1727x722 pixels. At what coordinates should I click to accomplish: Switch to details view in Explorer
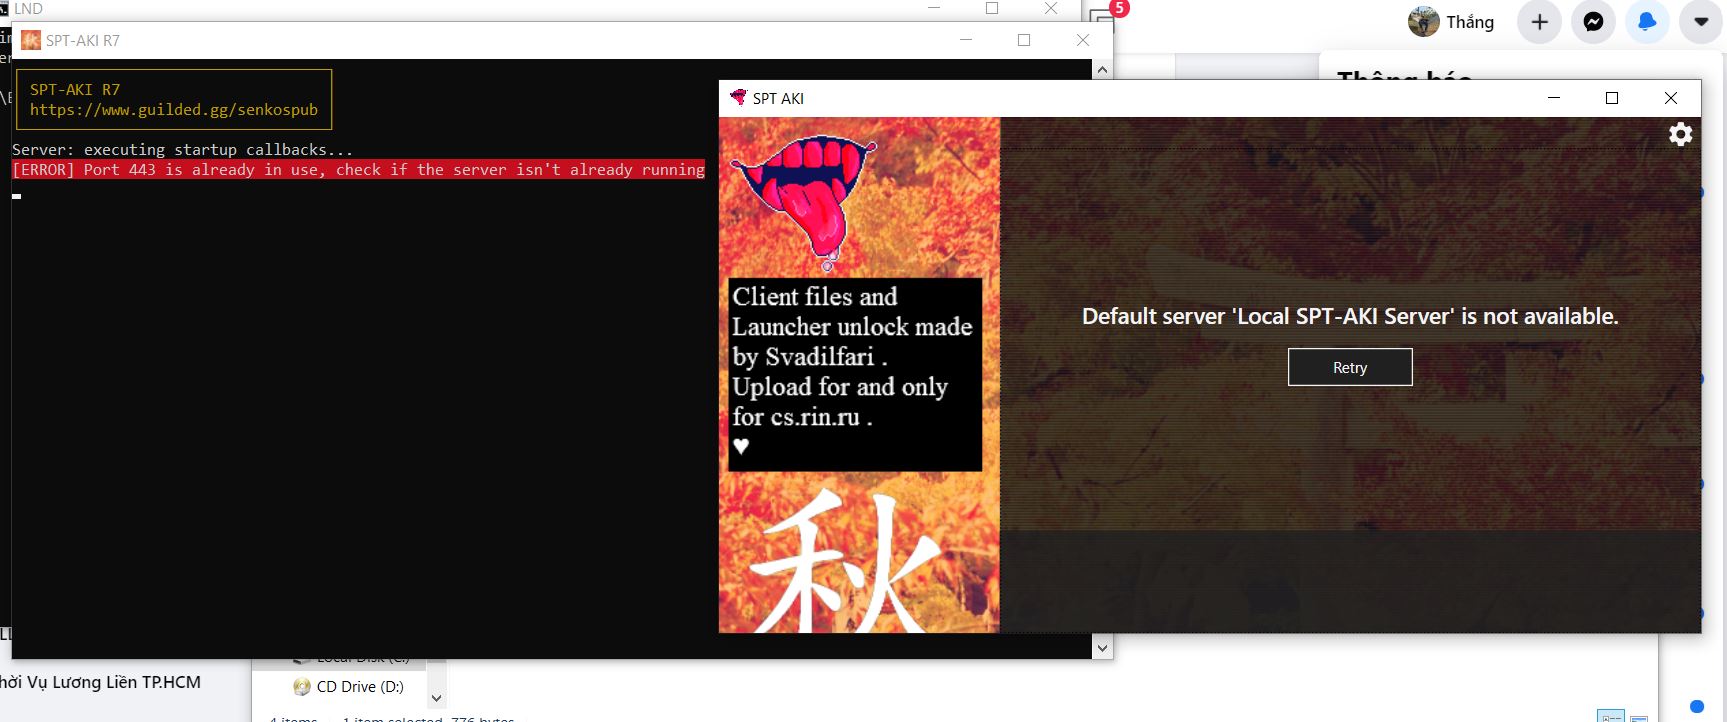(x=1610, y=716)
